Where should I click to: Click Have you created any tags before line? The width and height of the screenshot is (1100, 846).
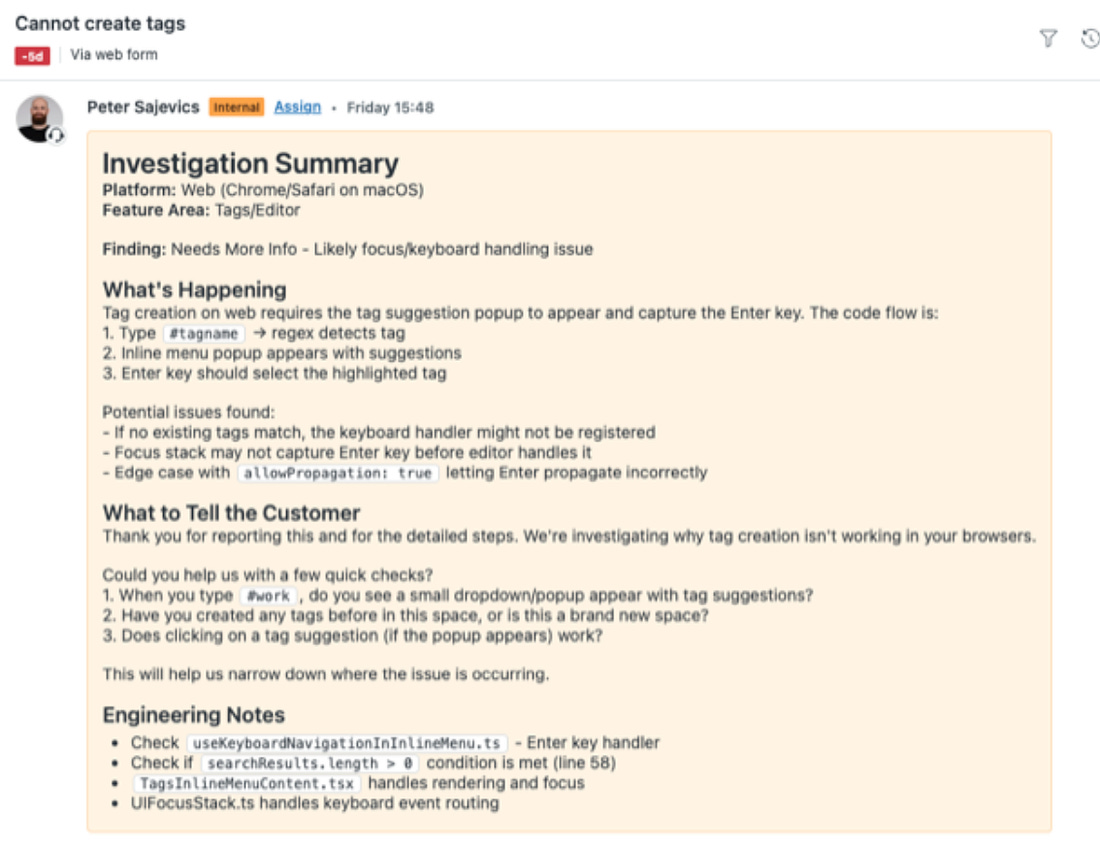pos(405,615)
